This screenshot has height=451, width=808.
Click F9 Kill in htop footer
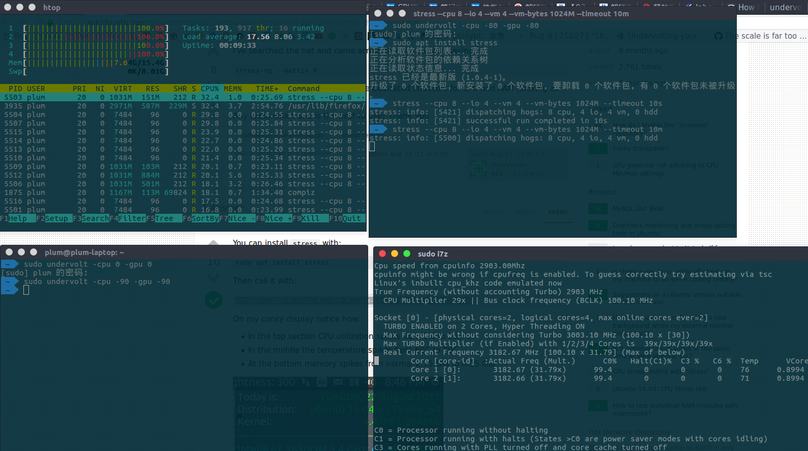pyautogui.click(x=308, y=217)
